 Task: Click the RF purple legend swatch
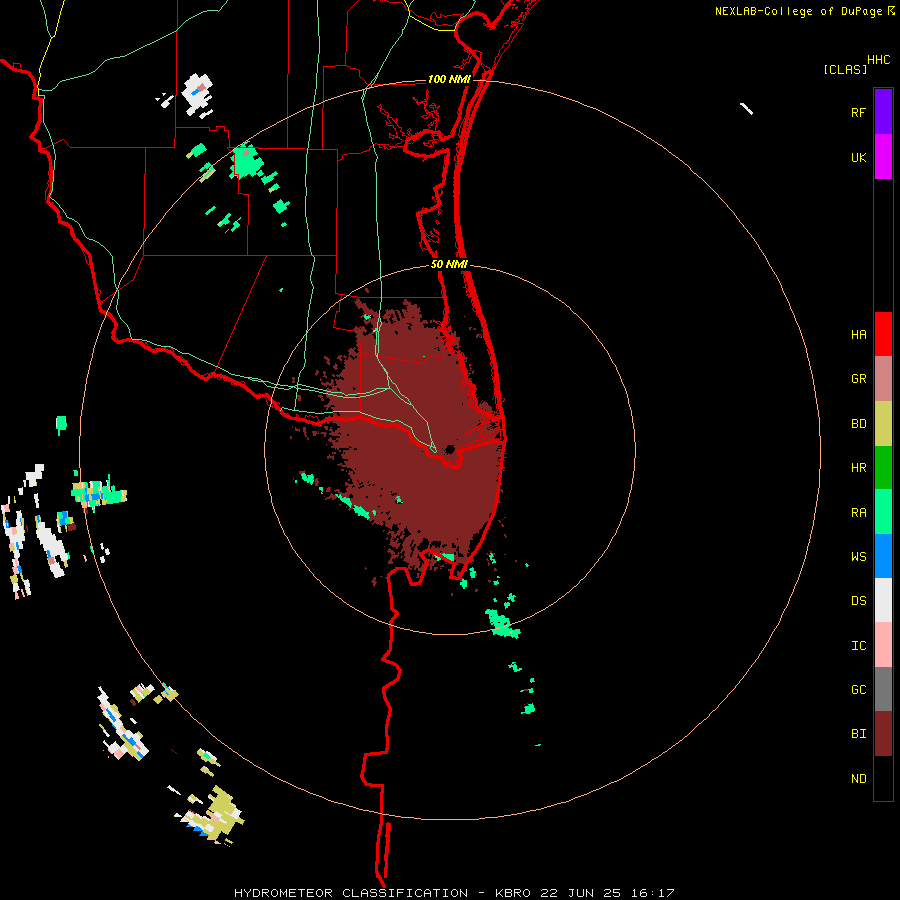(883, 111)
